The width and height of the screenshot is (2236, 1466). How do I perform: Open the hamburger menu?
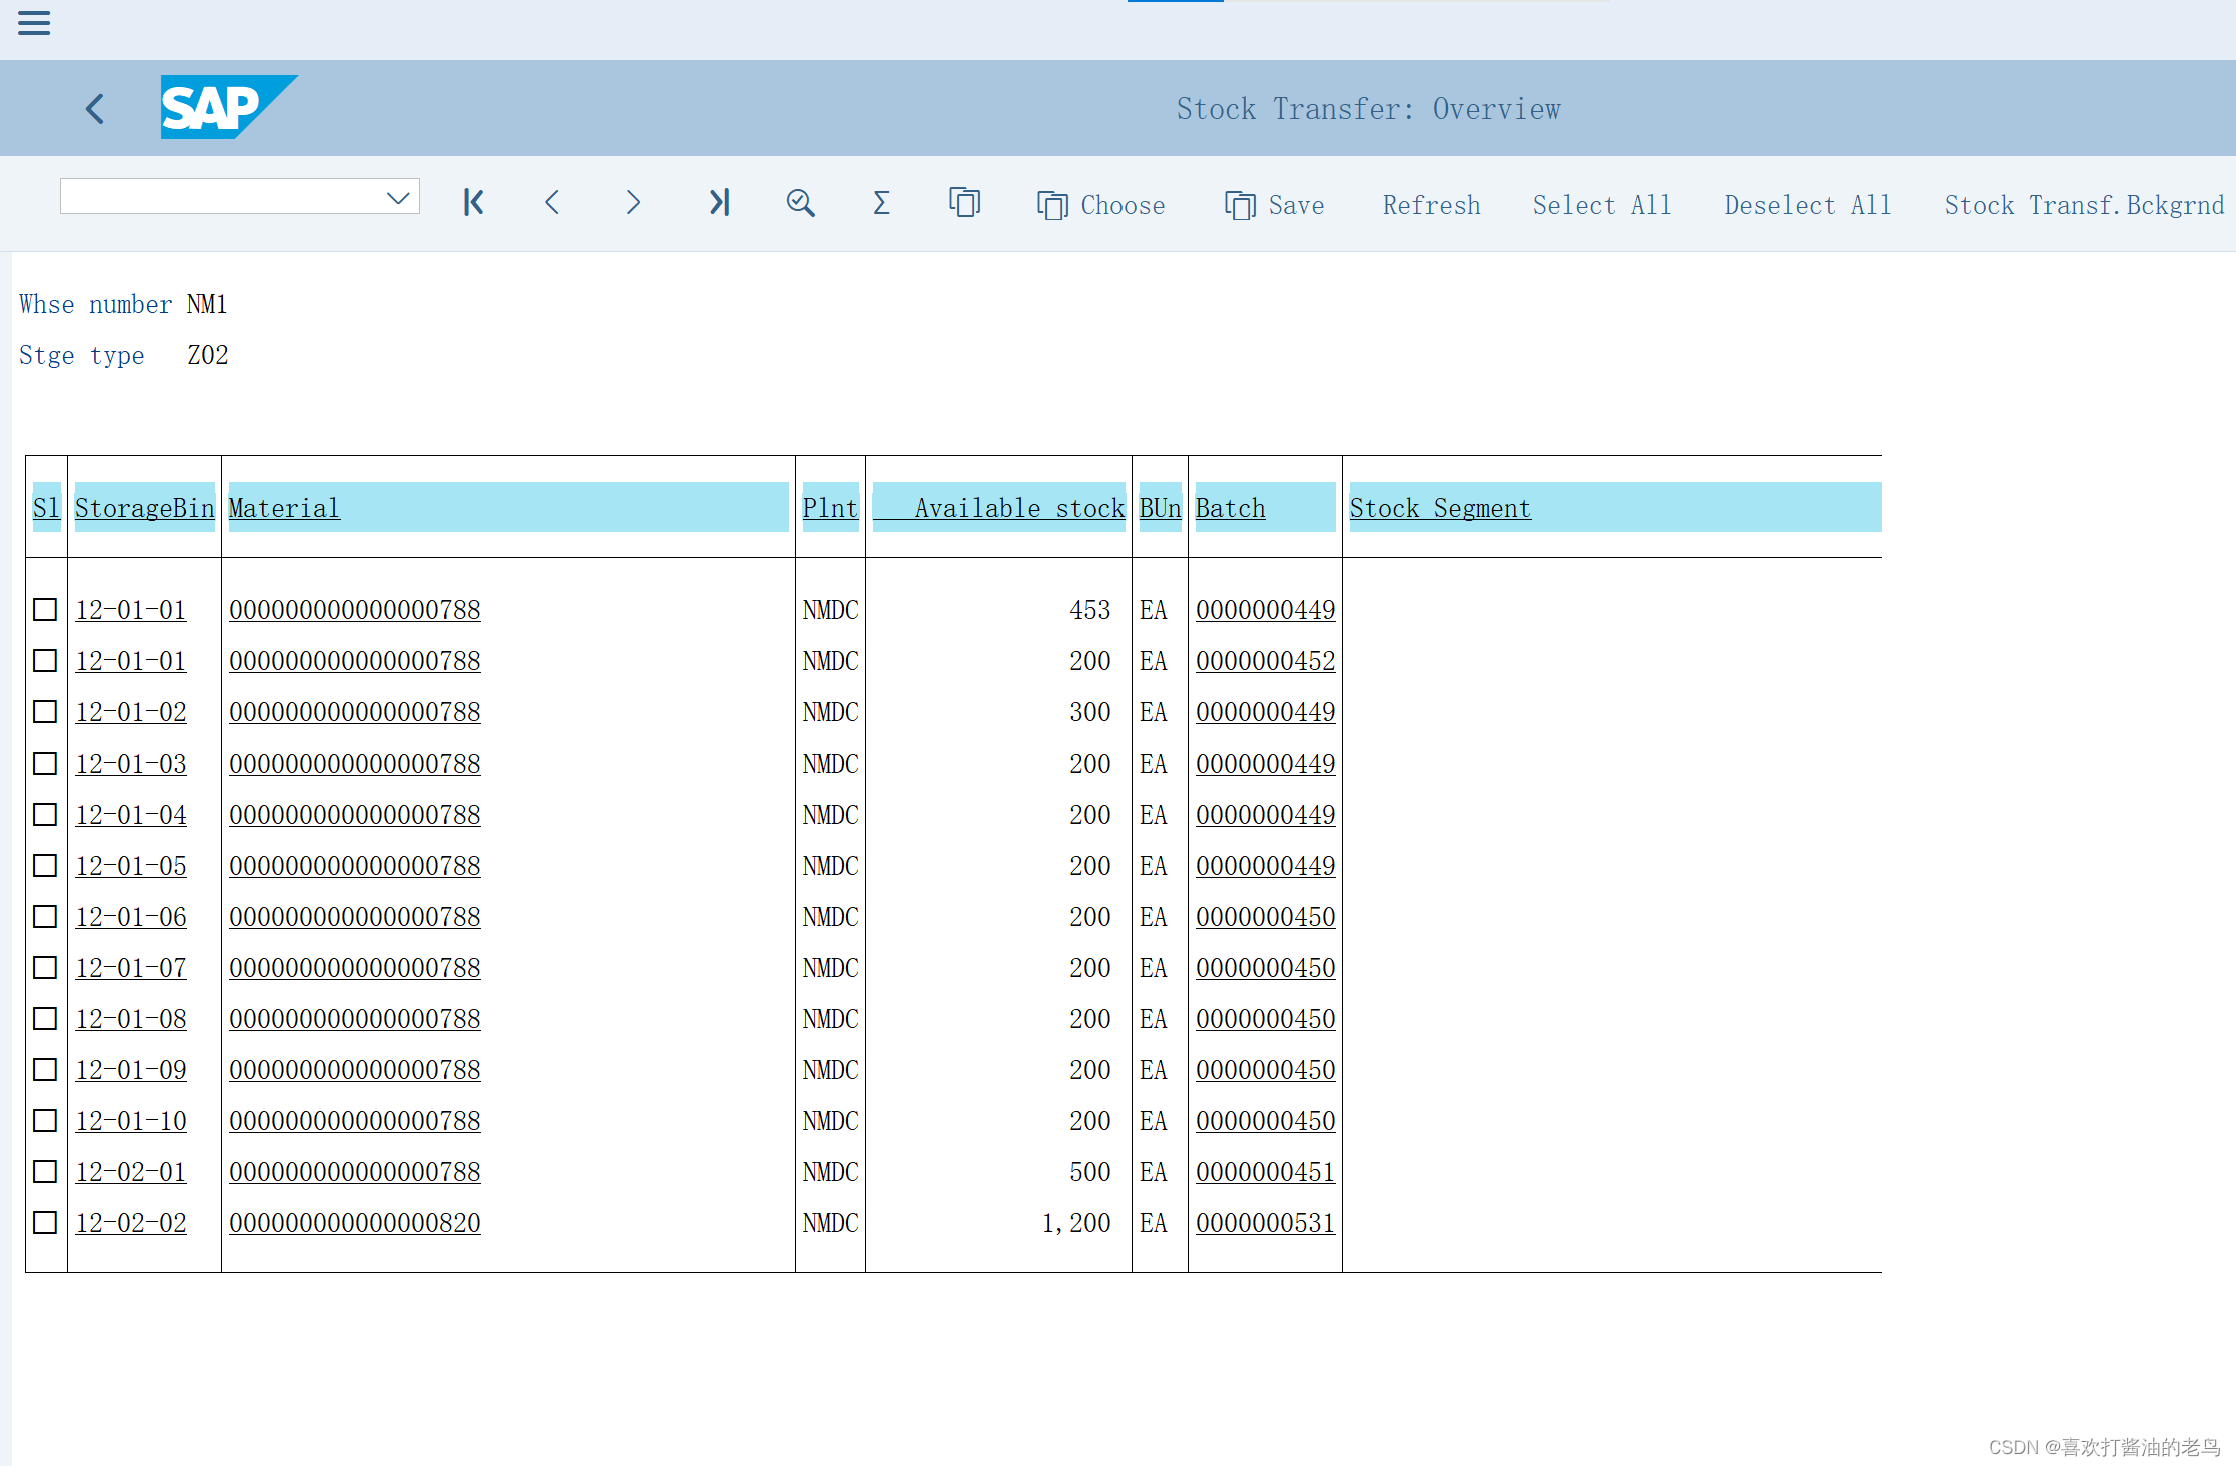[33, 22]
